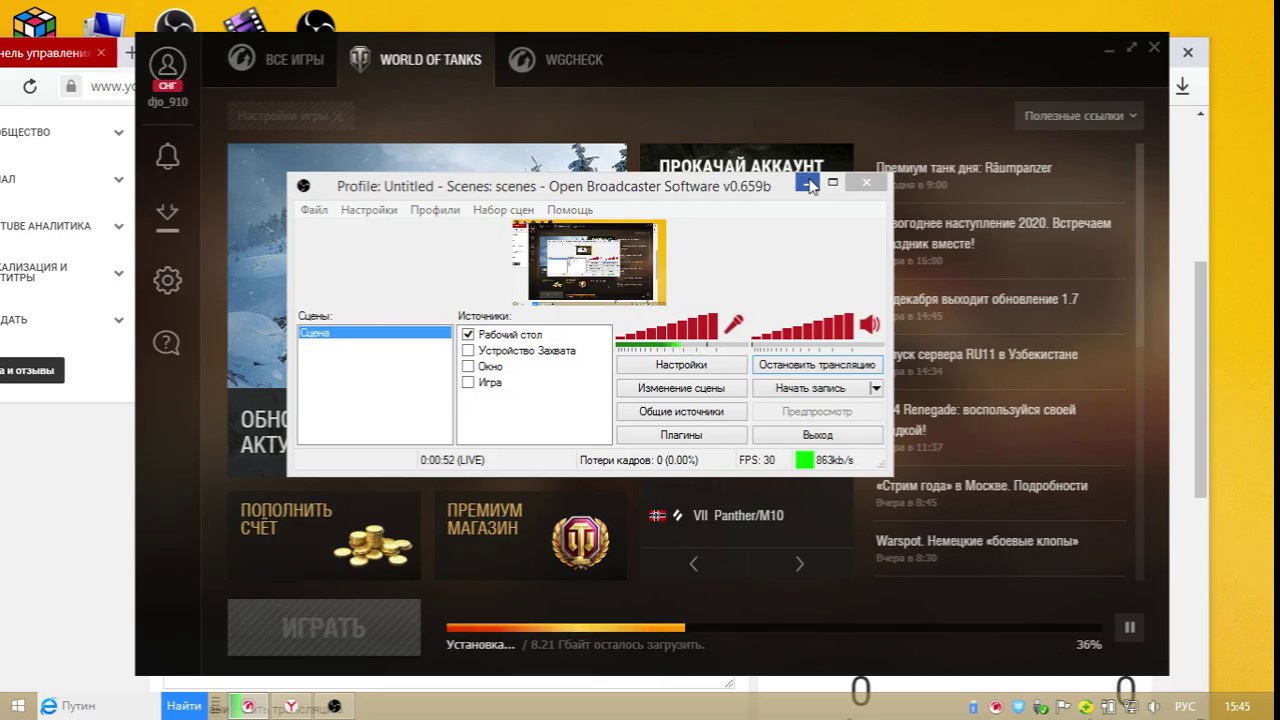Open the Файл menu in OBS

314,210
